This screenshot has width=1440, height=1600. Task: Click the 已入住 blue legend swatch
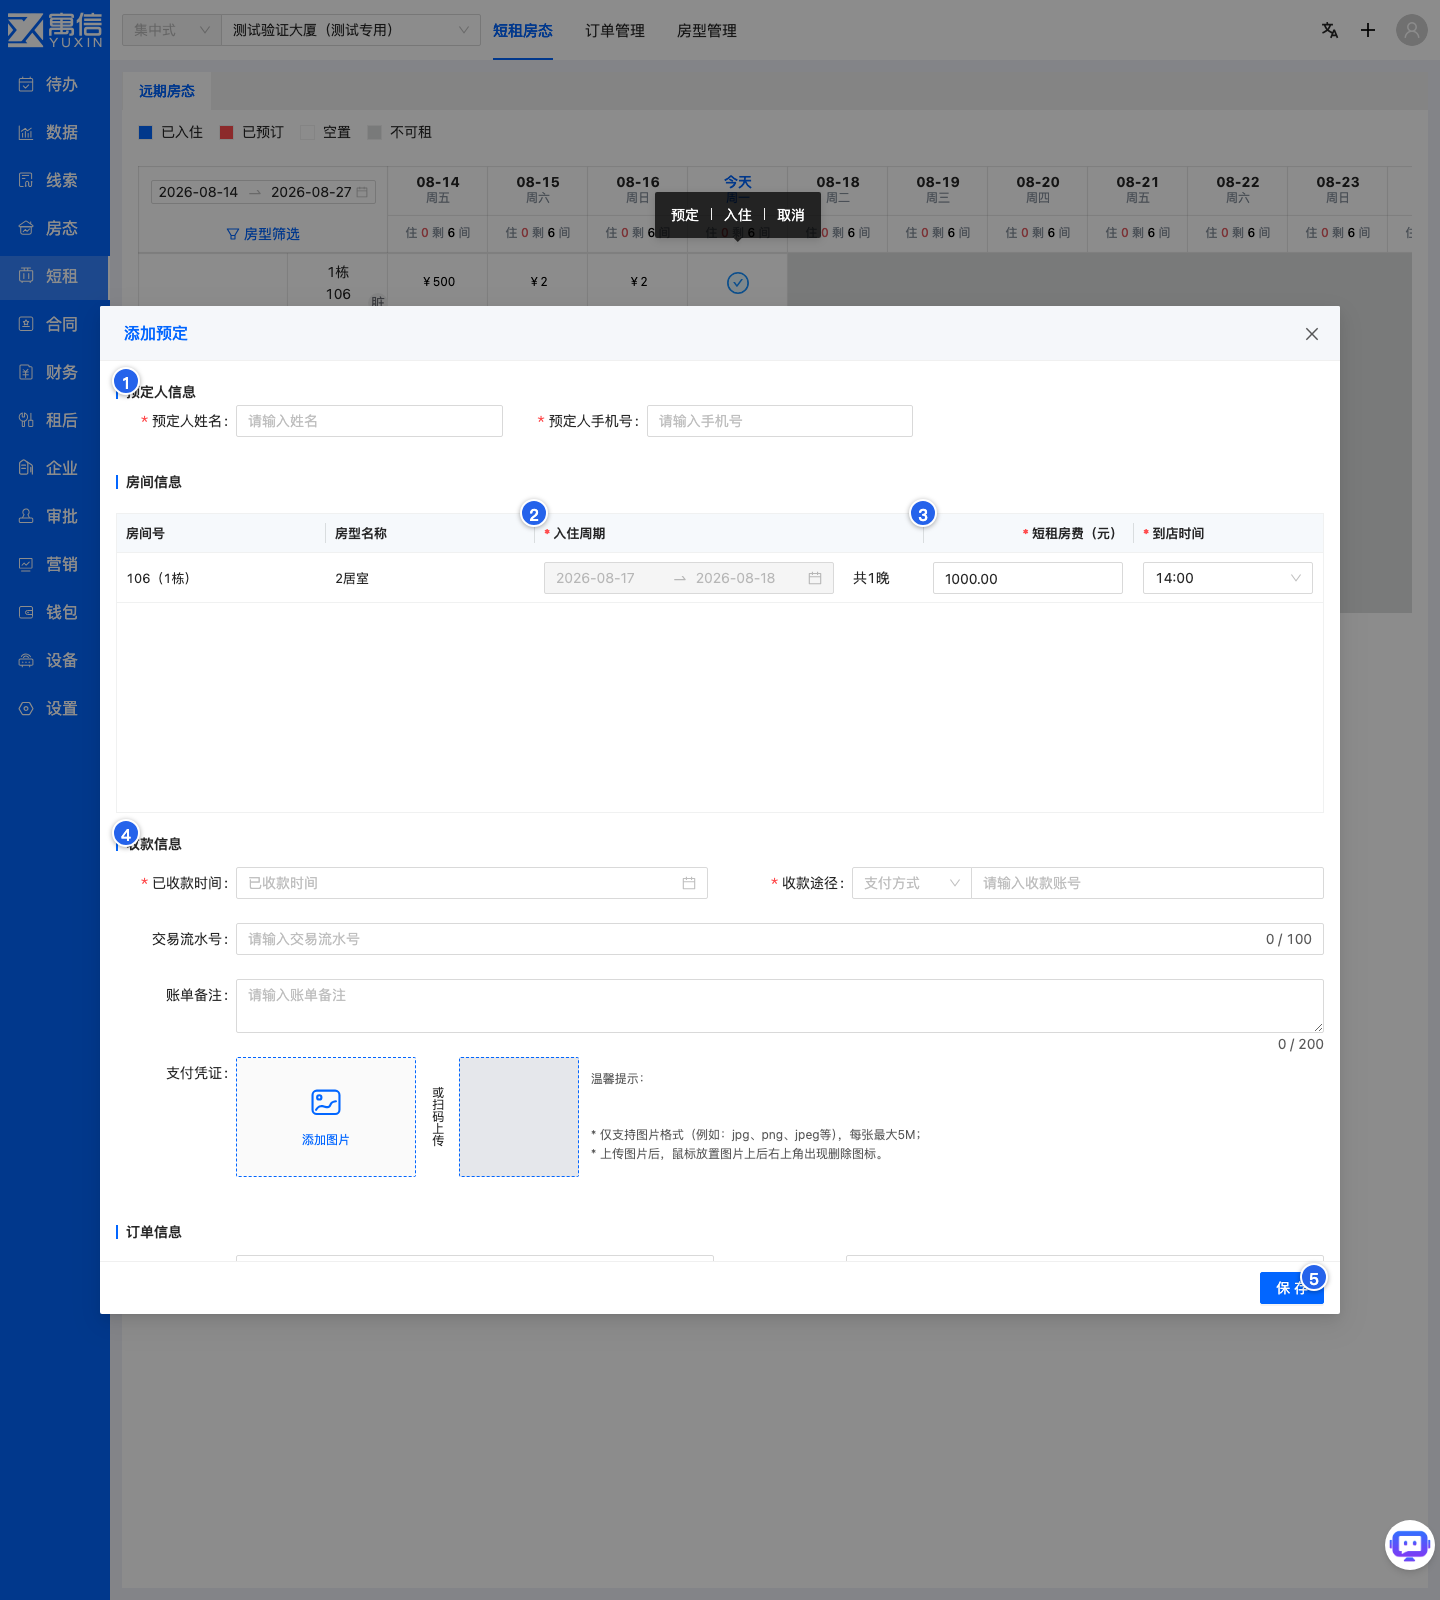pyautogui.click(x=145, y=132)
